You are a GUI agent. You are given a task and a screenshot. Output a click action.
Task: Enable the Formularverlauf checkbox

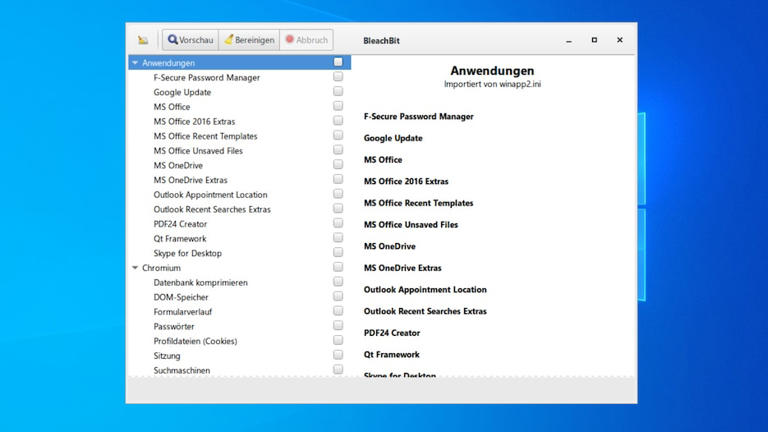pos(338,312)
